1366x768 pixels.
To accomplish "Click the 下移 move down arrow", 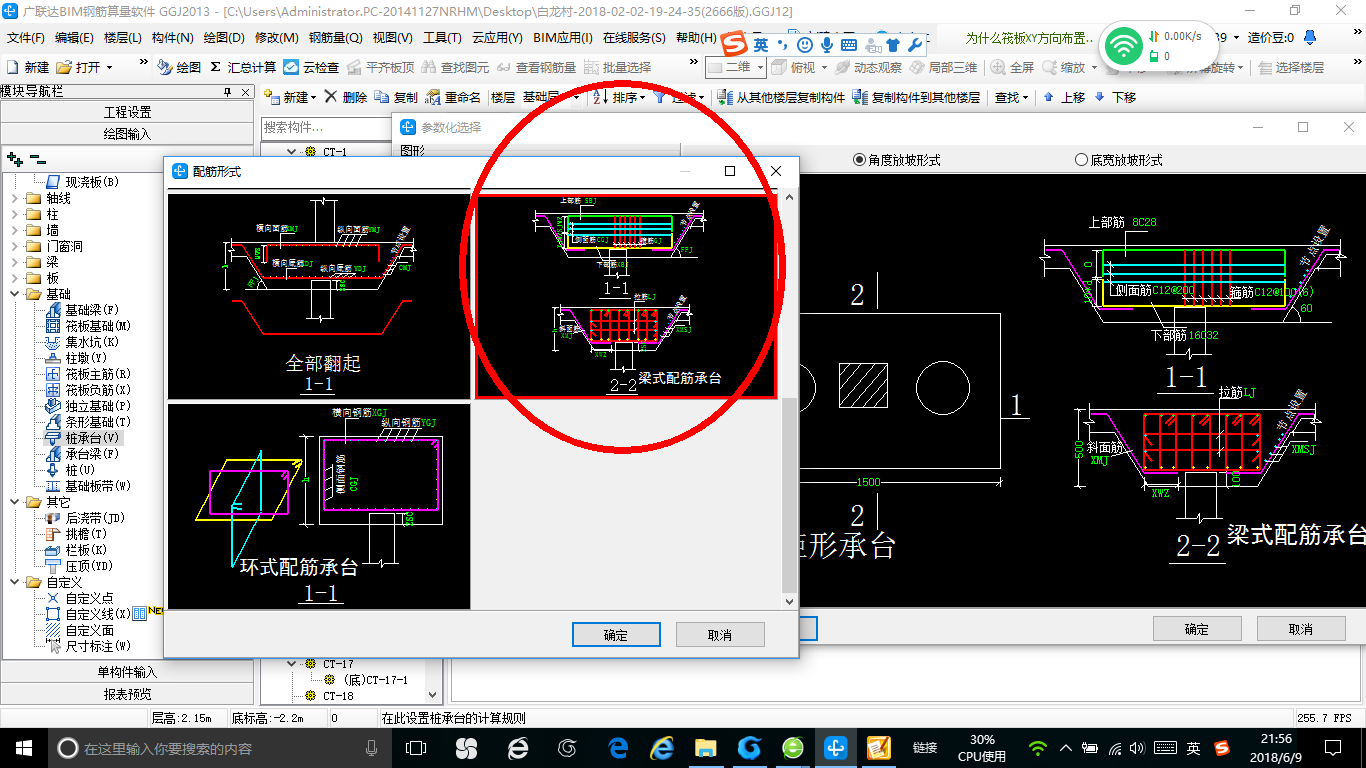I will click(x=1100, y=97).
